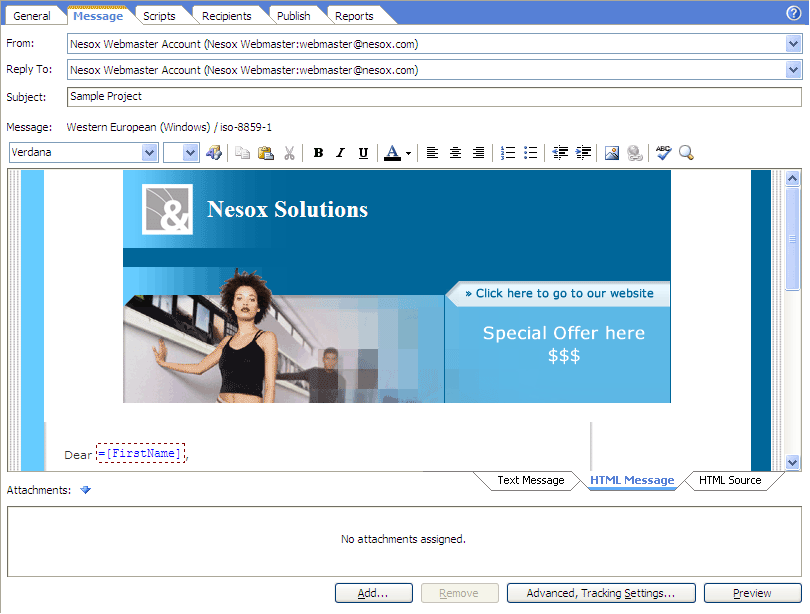Open the Verdana font name dropdown
Screen dimensions: 810x614
coord(149,153)
